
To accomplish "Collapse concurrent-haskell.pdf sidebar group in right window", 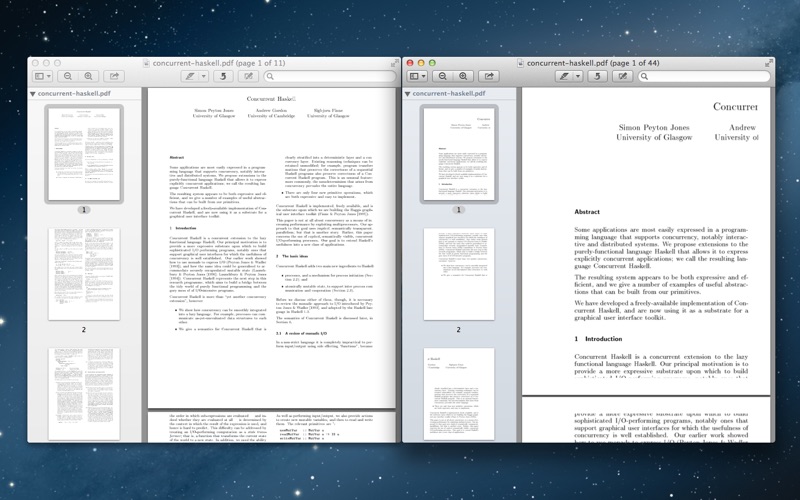I will point(407,94).
